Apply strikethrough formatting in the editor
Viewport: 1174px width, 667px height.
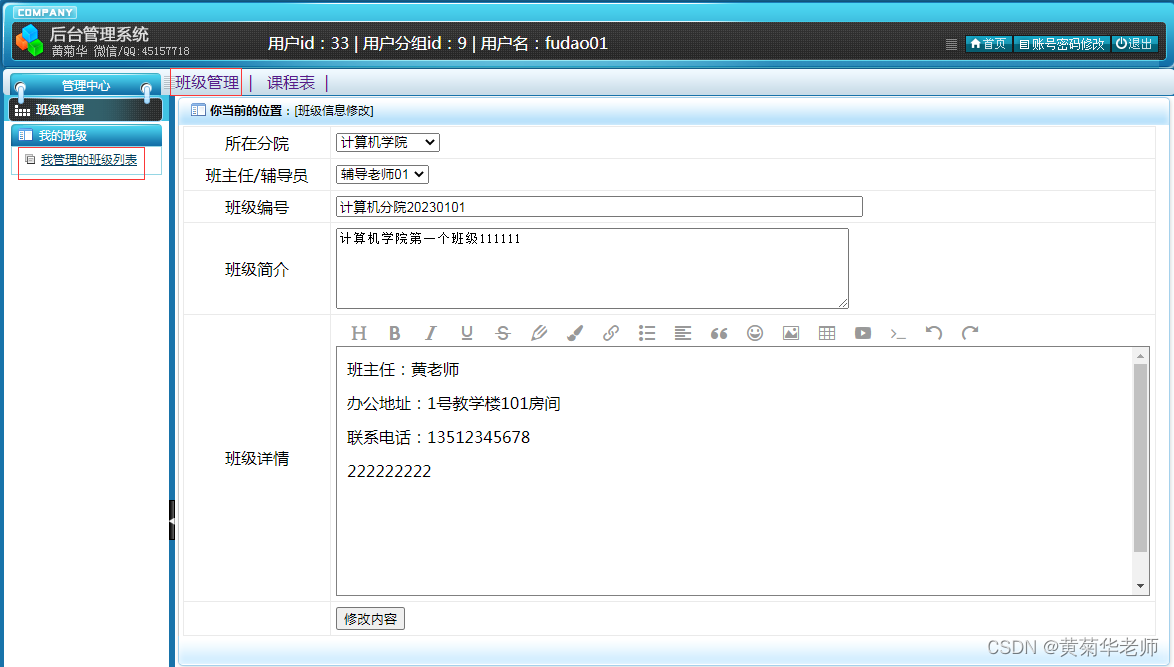[502, 333]
